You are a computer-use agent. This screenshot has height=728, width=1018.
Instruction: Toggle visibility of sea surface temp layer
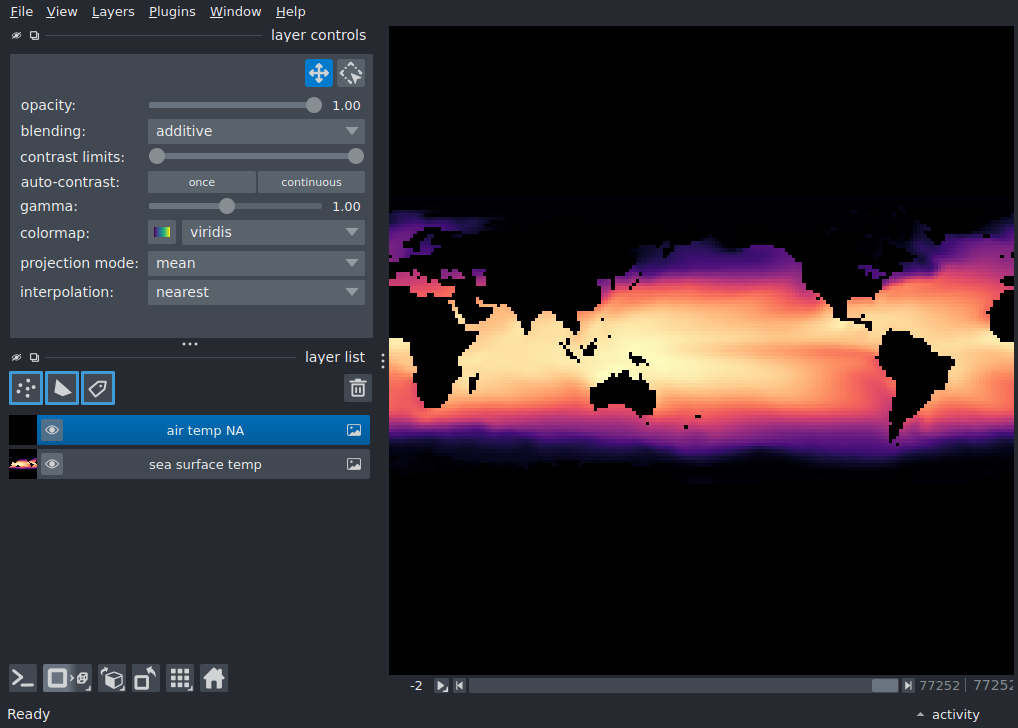pyautogui.click(x=52, y=464)
